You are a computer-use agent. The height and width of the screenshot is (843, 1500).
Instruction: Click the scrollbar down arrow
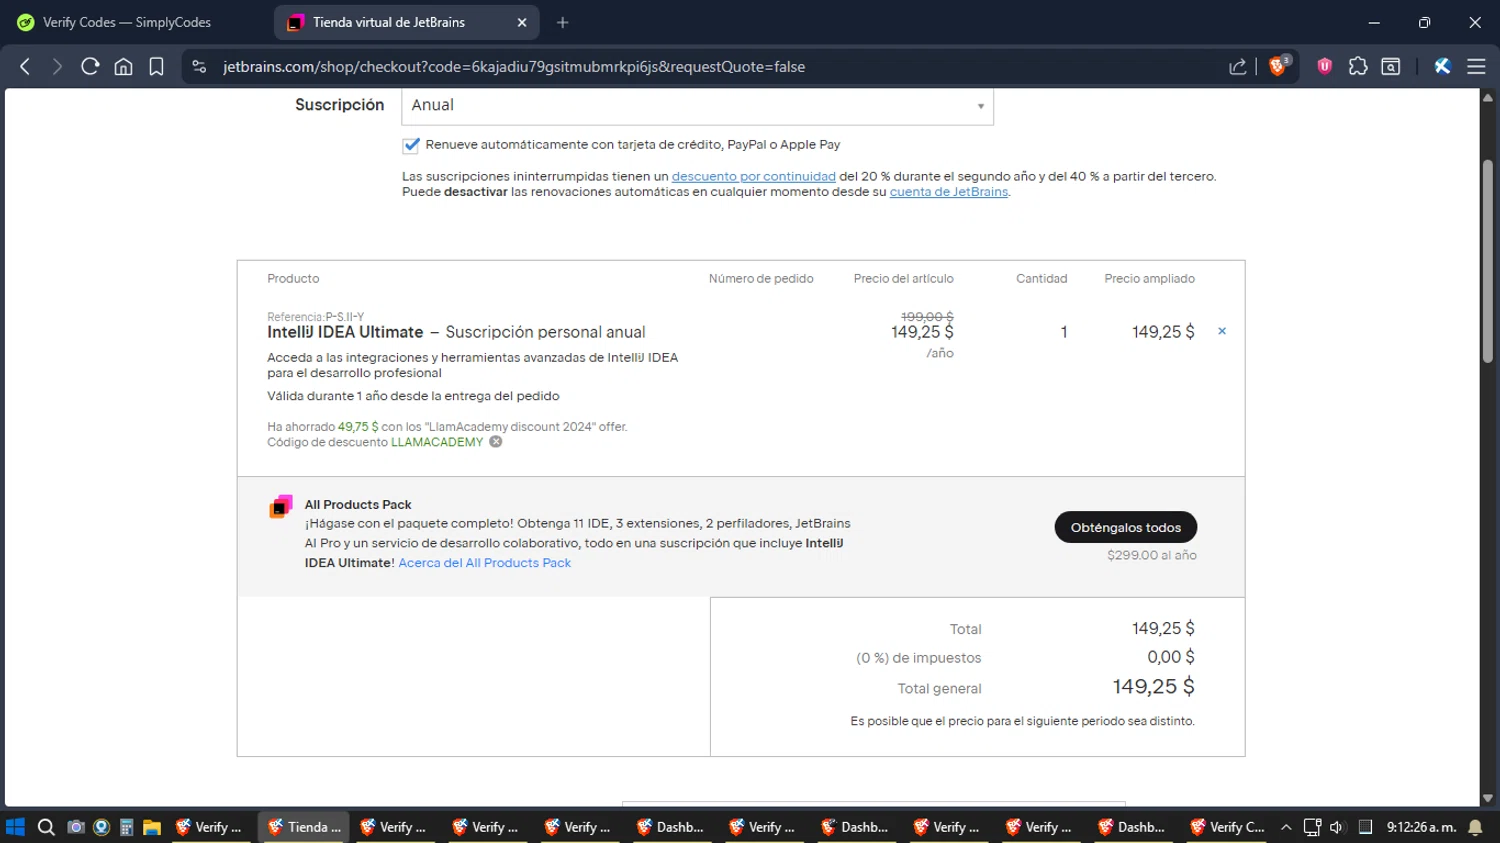point(1488,798)
